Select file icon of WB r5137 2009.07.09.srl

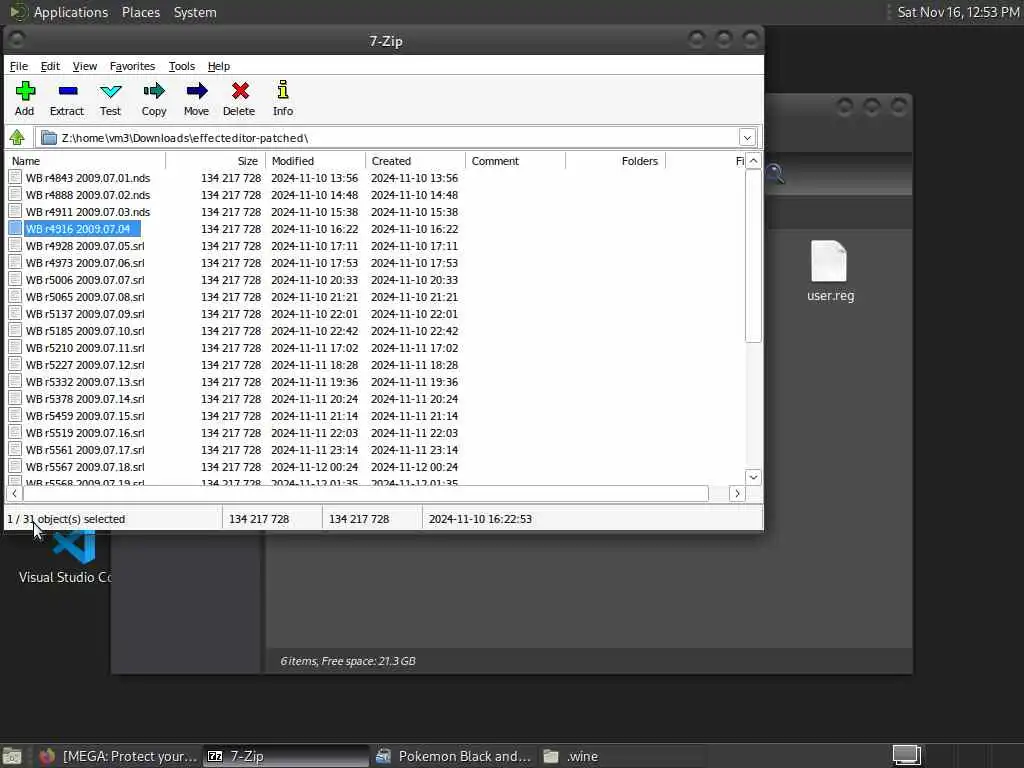15,313
